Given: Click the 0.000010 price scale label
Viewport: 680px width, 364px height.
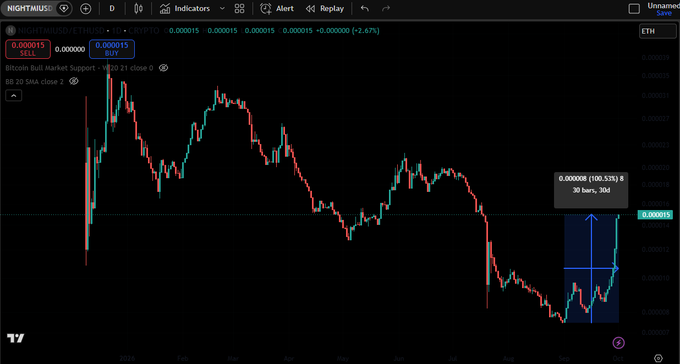Looking at the screenshot, I should tap(654, 278).
